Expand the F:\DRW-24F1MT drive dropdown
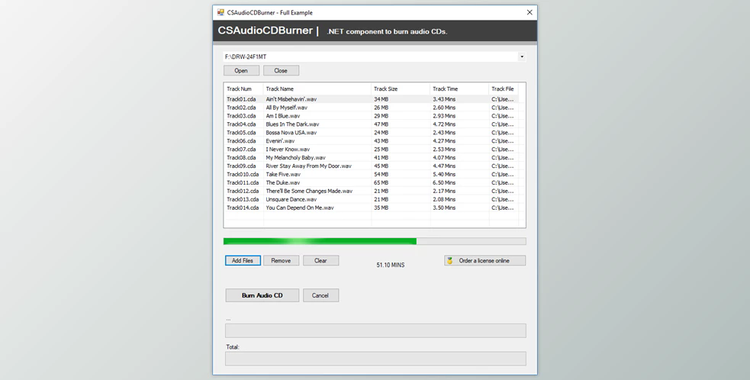 (522, 56)
